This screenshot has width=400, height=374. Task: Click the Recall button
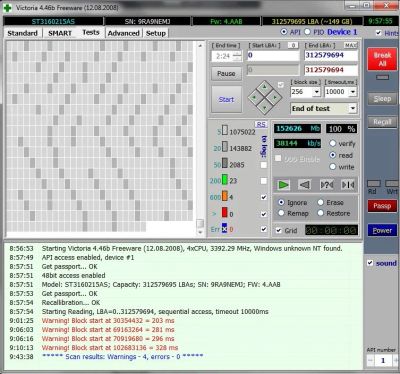pyautogui.click(x=382, y=122)
